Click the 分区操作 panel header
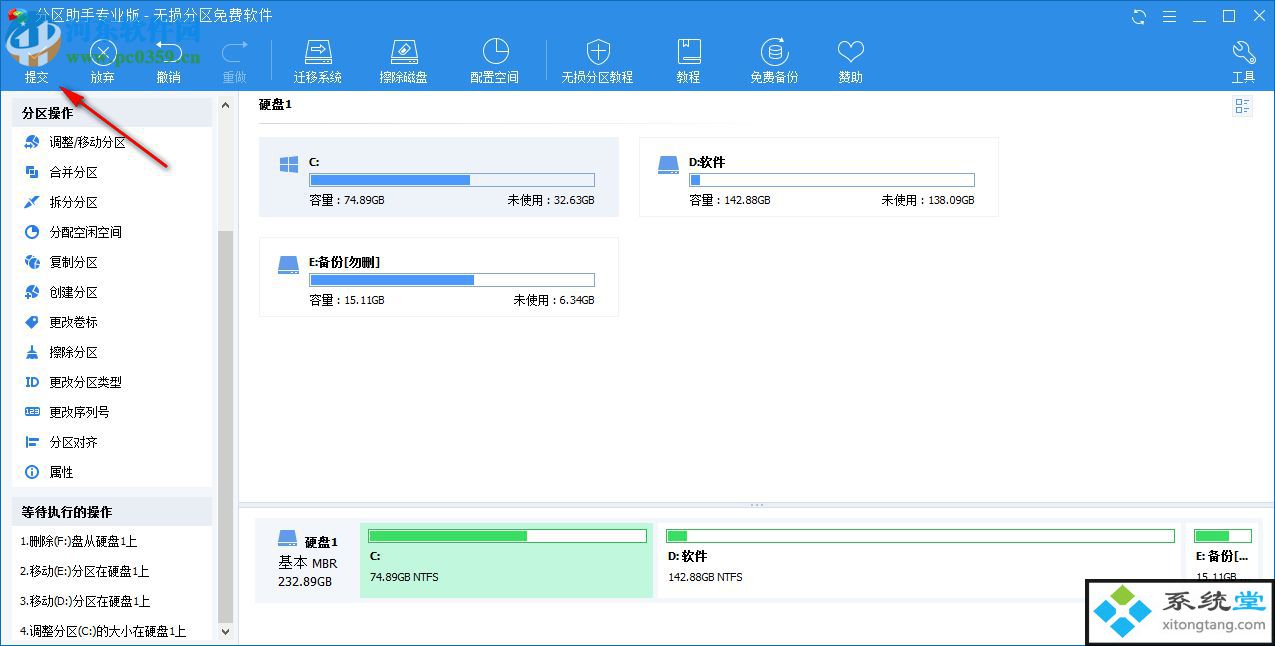The width and height of the screenshot is (1275, 646). 112,113
